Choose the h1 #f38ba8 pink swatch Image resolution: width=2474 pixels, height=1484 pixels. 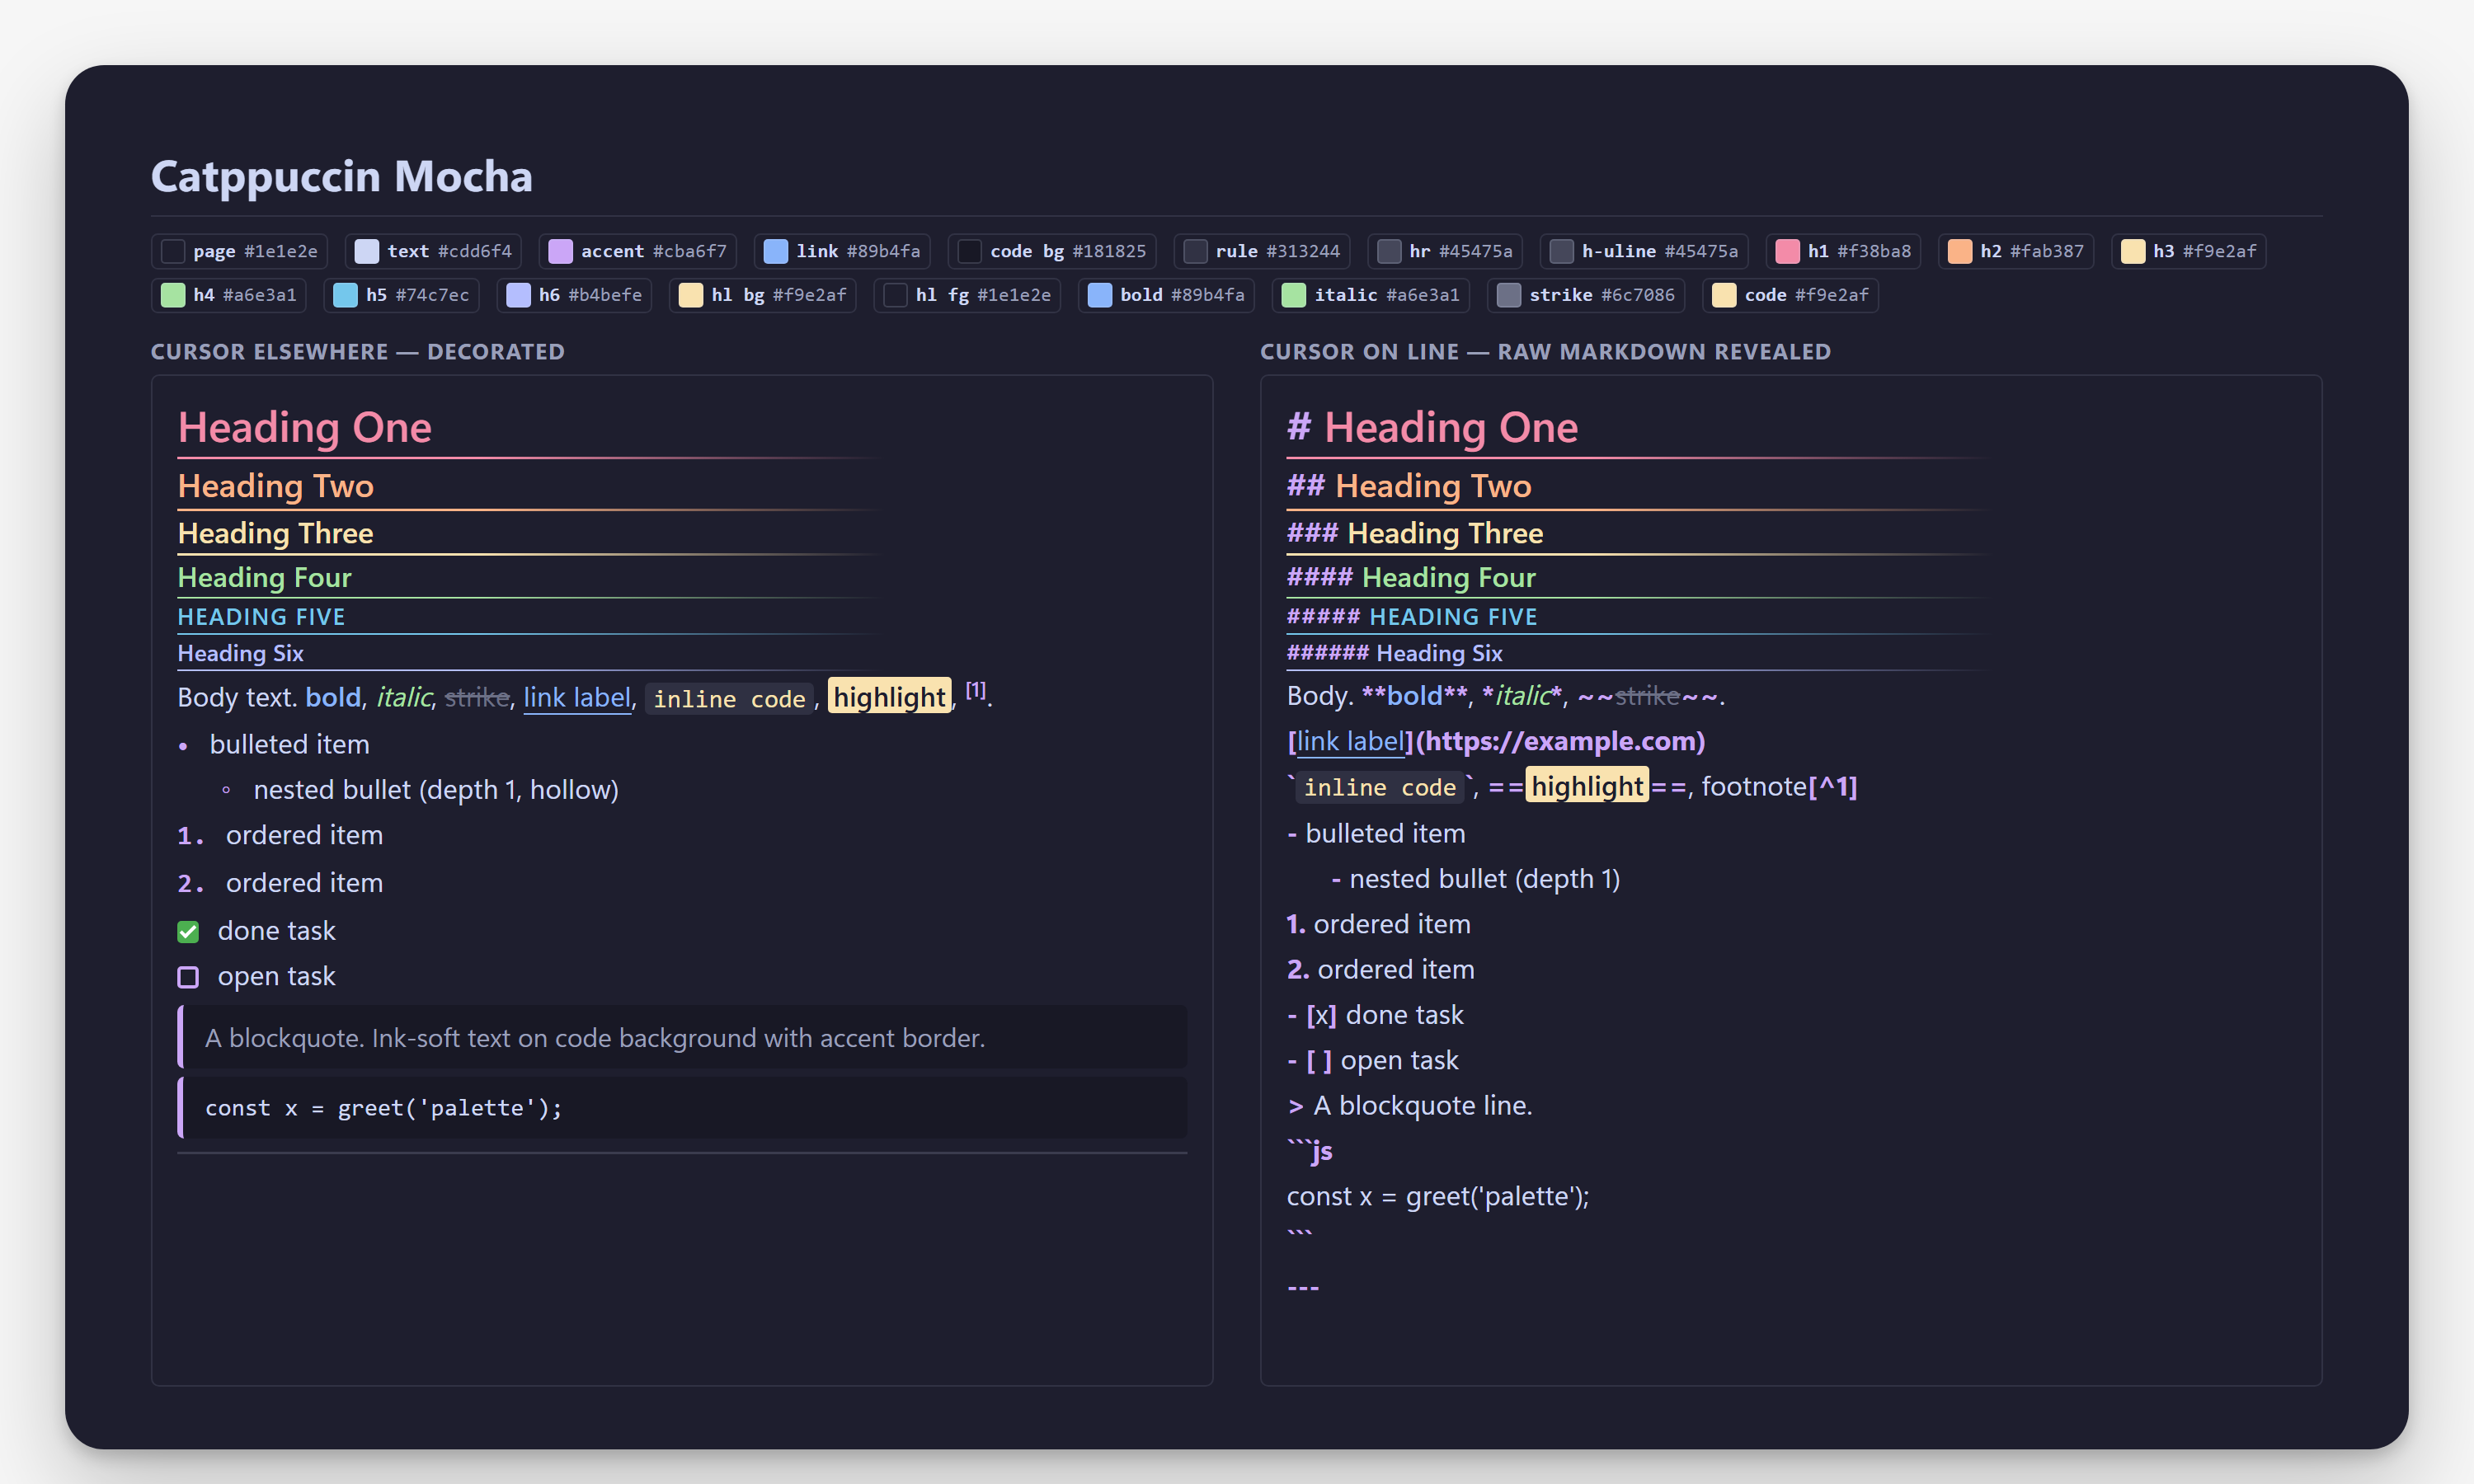1843,251
